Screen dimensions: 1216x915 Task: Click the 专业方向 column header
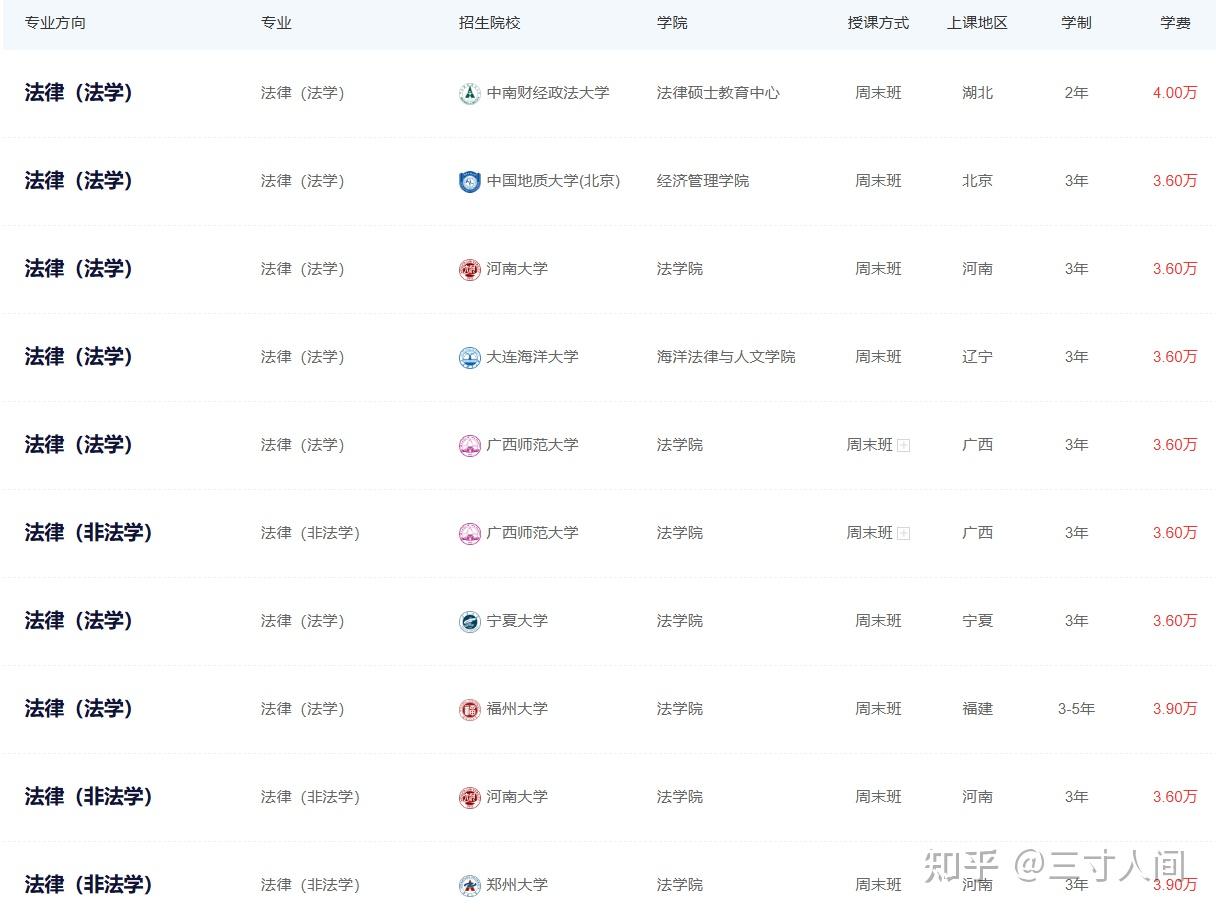tap(55, 22)
